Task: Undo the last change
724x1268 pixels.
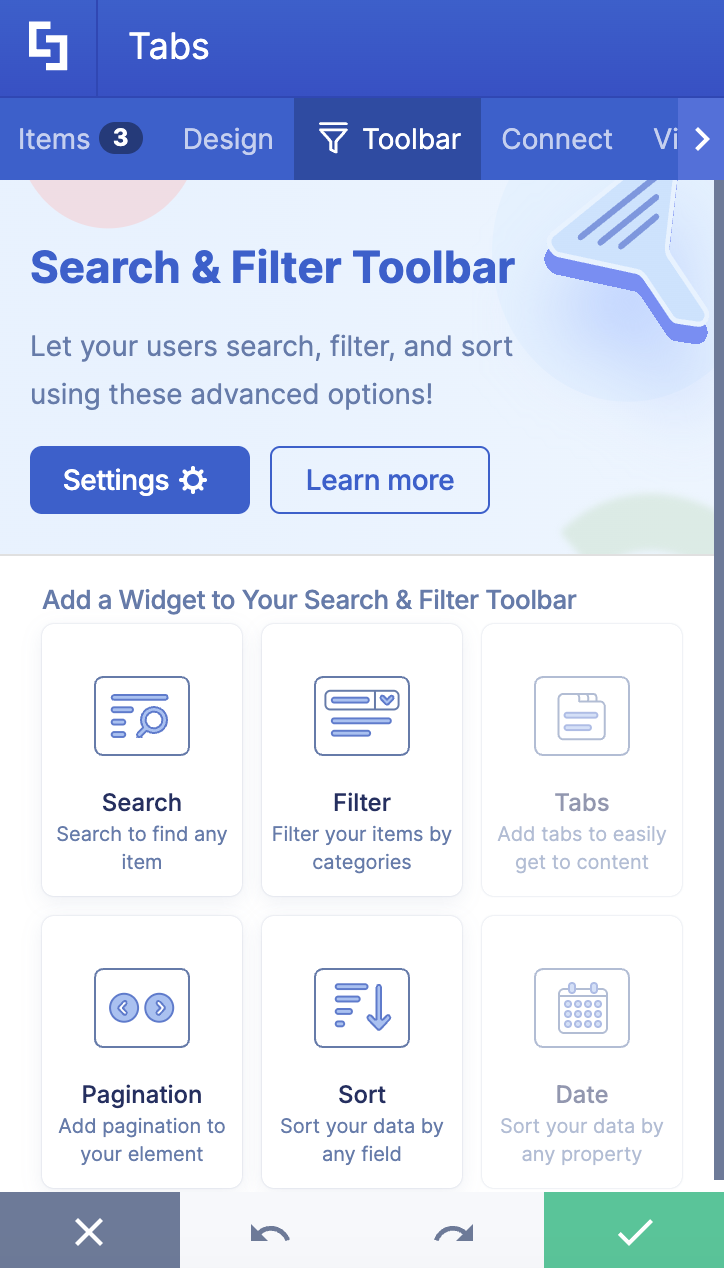Action: pyautogui.click(x=271, y=1230)
